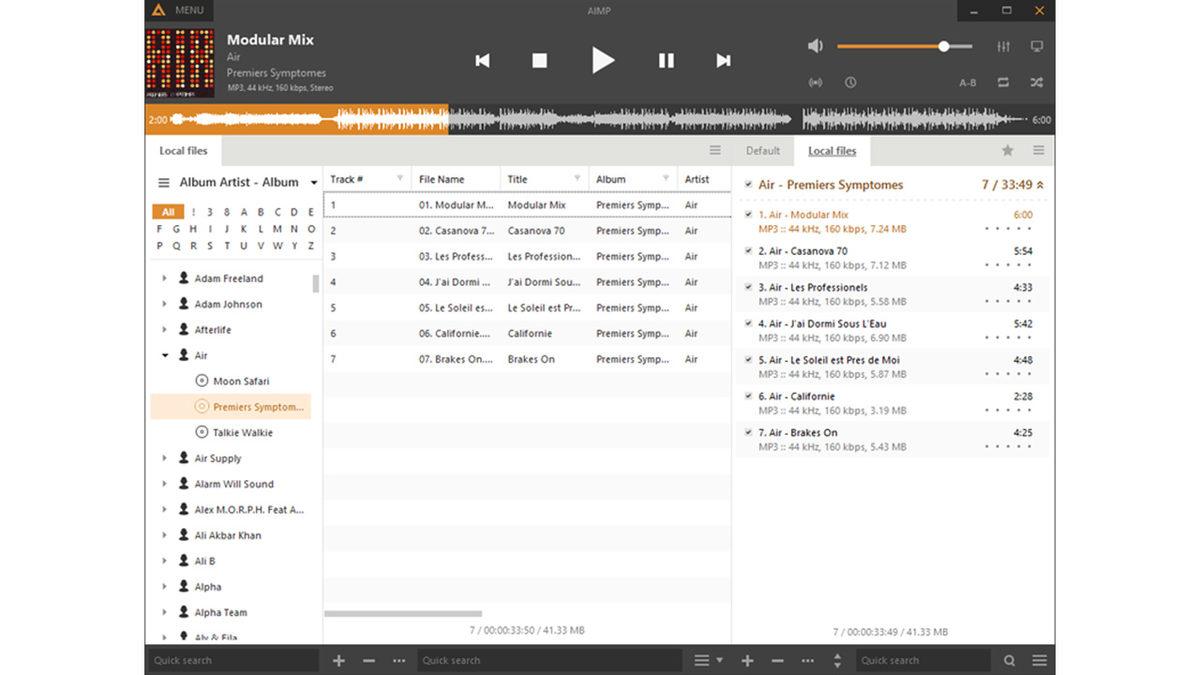Mark current playlist as favorite with star icon
Image resolution: width=1200 pixels, height=675 pixels.
click(x=1006, y=150)
